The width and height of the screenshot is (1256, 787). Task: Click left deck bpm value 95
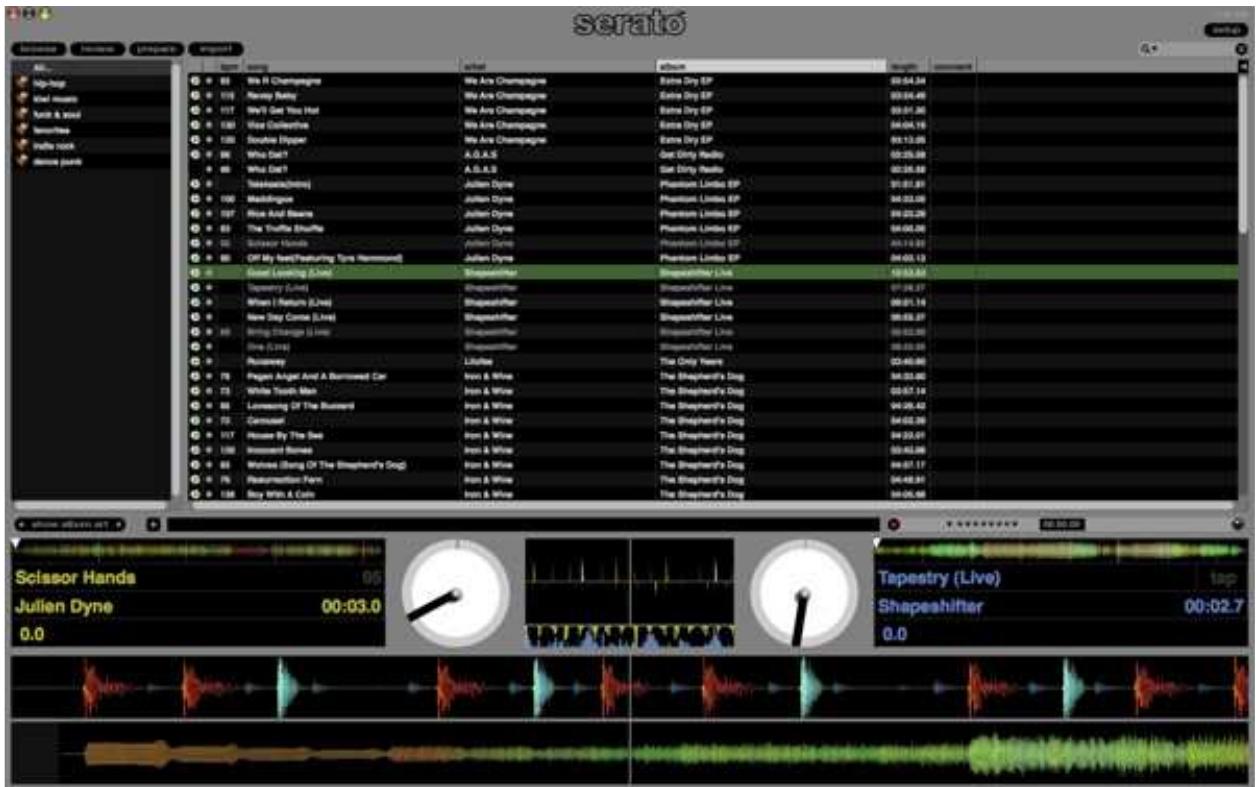coord(372,578)
